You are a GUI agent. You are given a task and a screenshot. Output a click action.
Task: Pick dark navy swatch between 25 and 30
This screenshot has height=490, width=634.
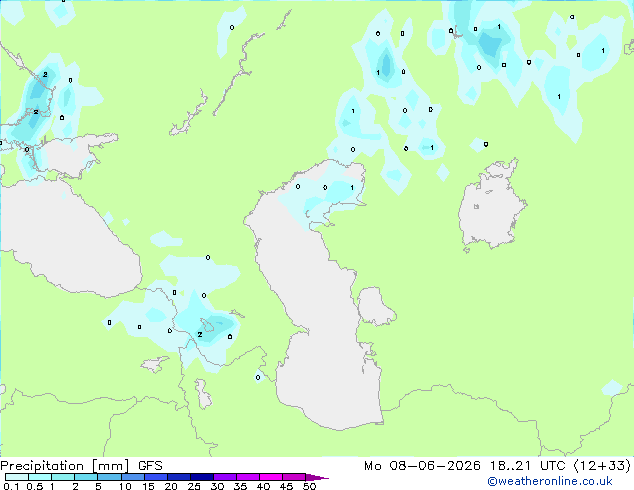(201, 477)
